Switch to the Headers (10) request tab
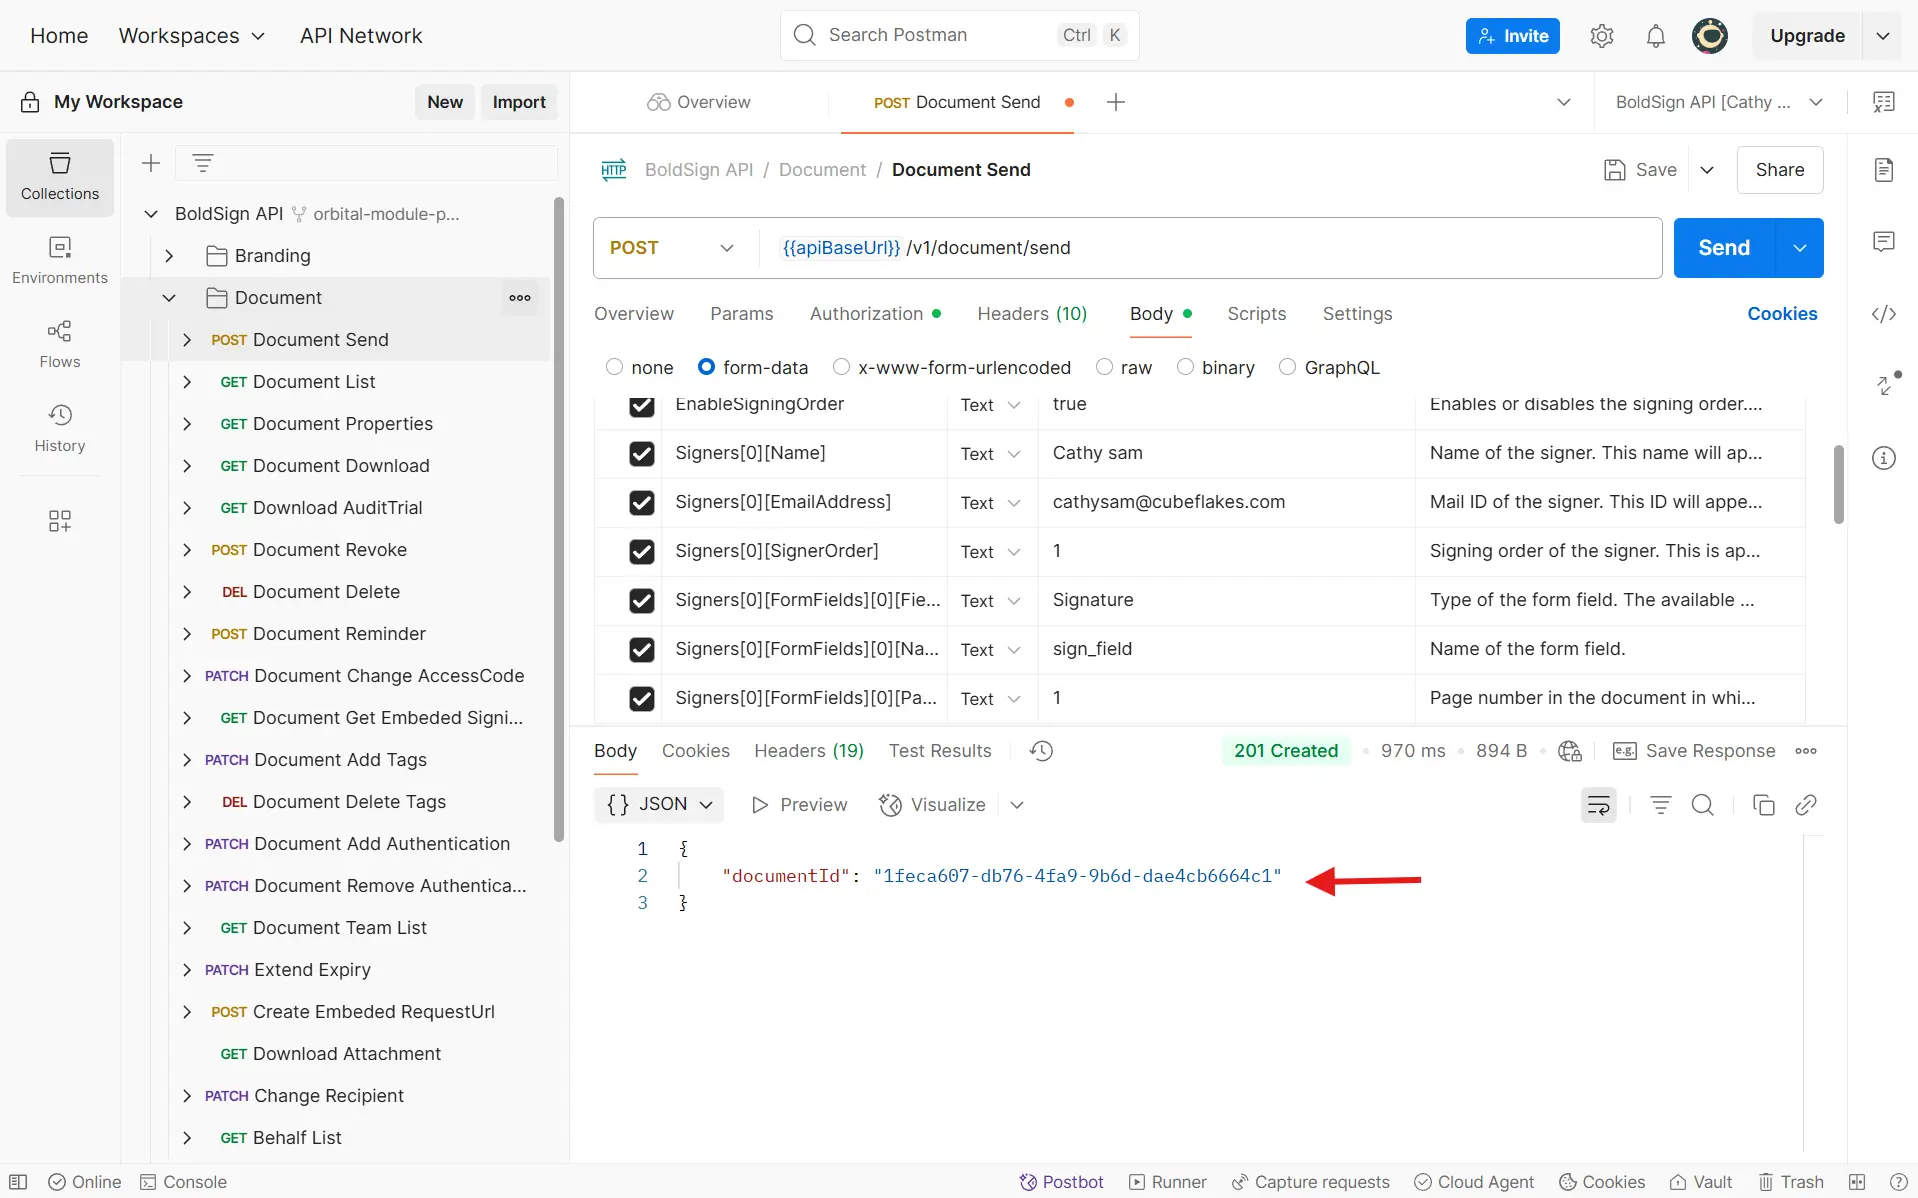This screenshot has height=1198, width=1918. tap(1032, 314)
